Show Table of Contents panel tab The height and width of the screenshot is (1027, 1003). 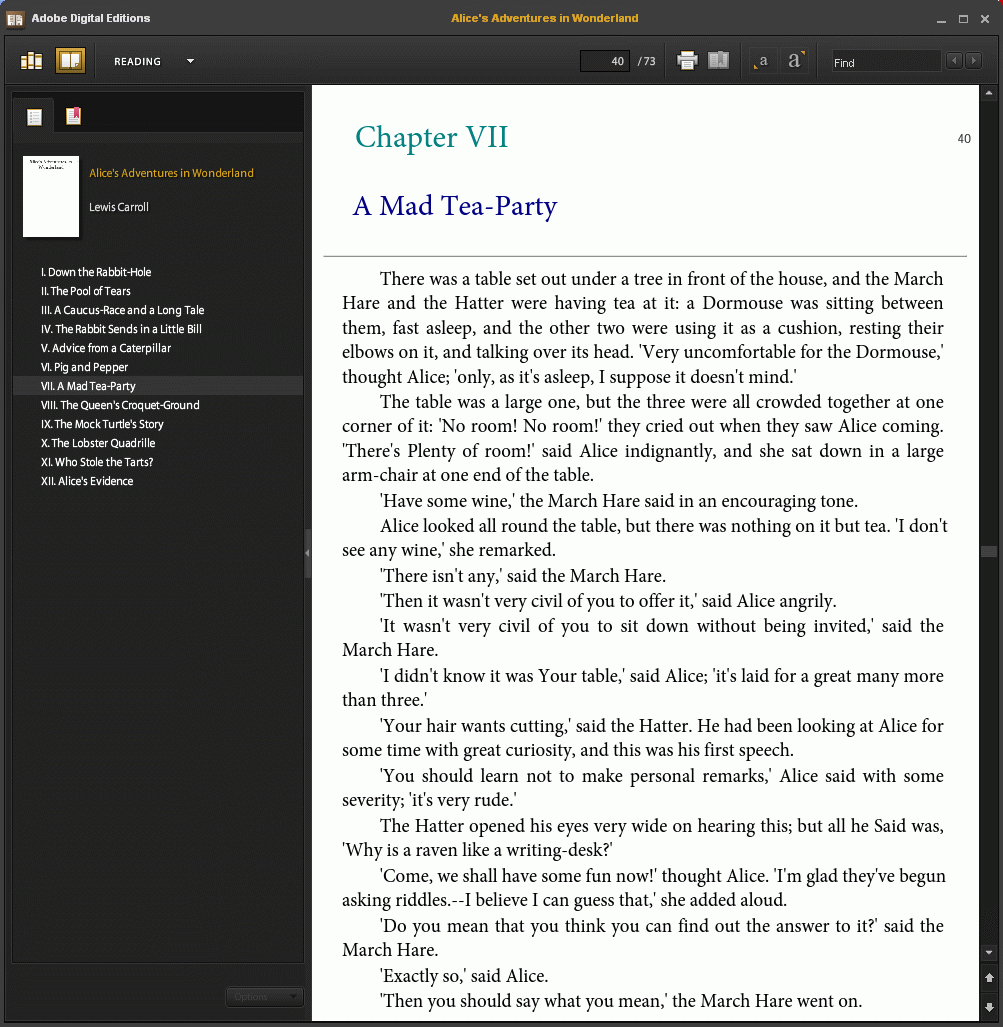34,117
